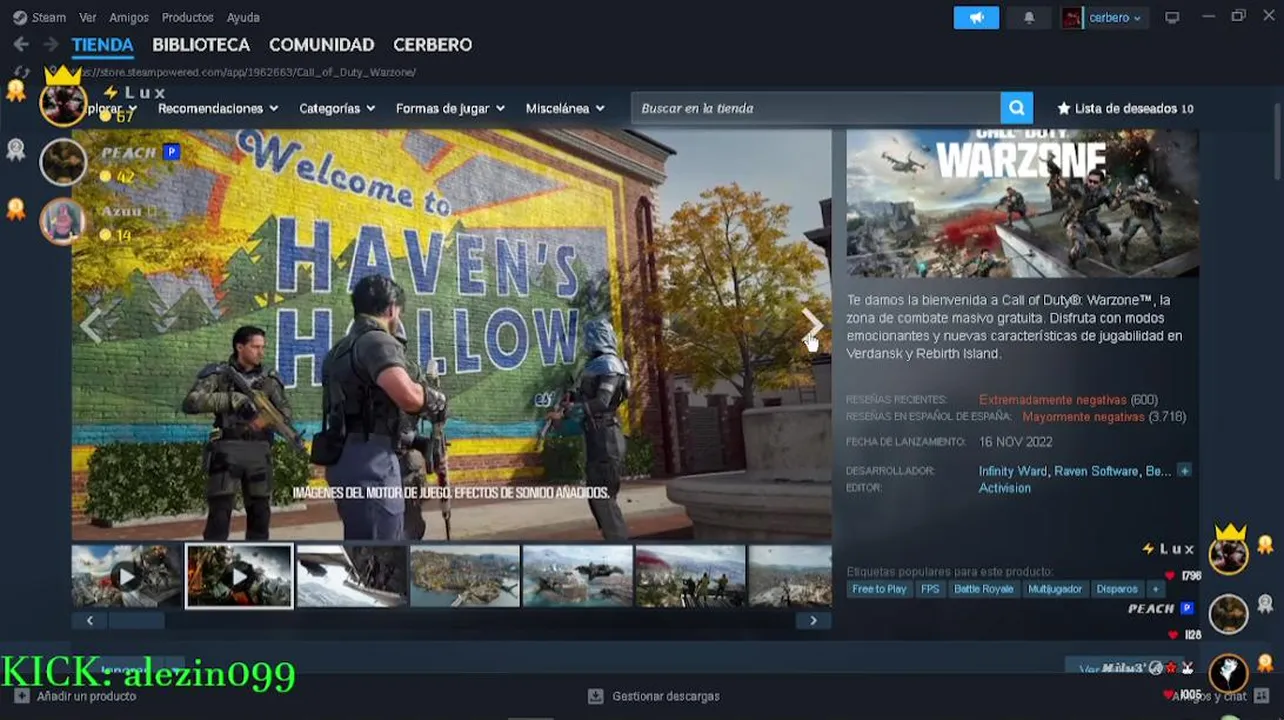The width and height of the screenshot is (1284, 720).
Task: Click the Big Picture monitor icon
Action: coord(1172,17)
